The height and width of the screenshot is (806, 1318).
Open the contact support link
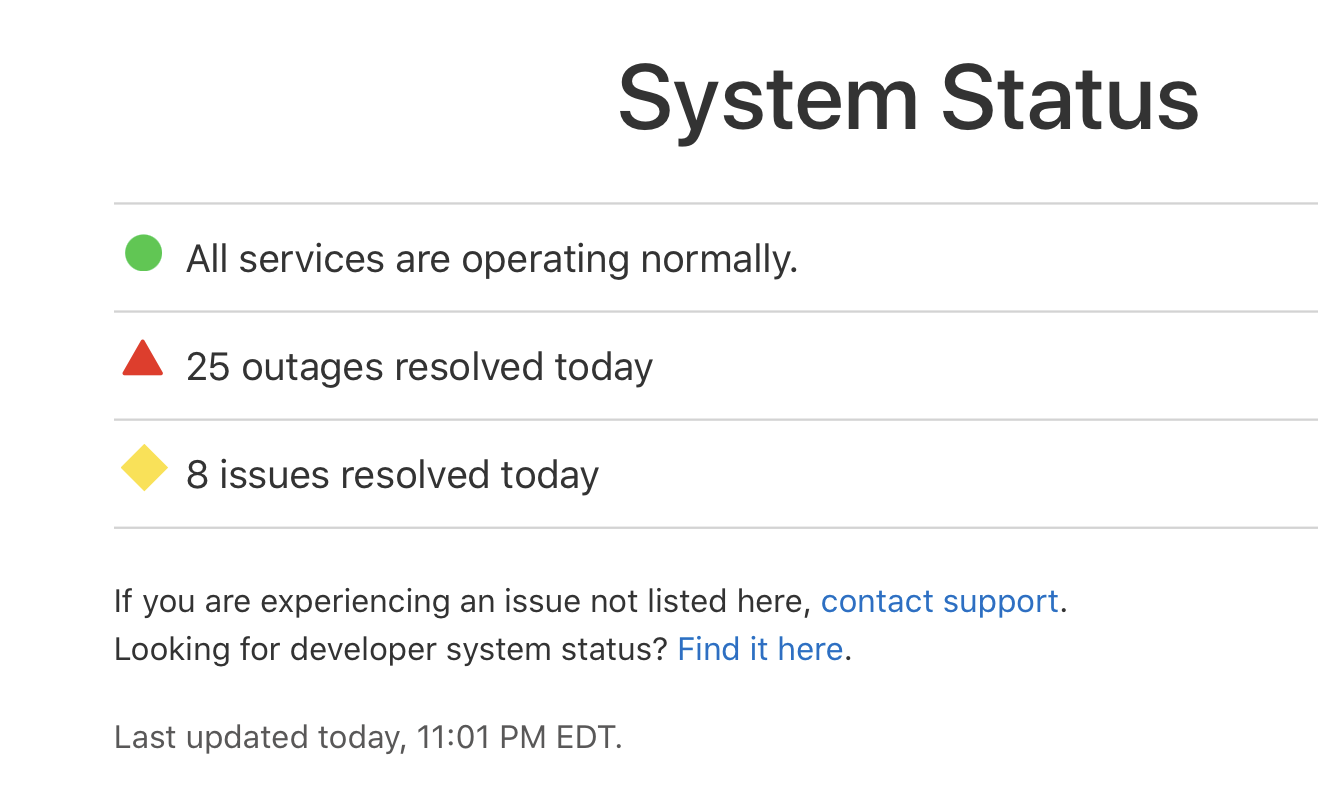pos(939,601)
